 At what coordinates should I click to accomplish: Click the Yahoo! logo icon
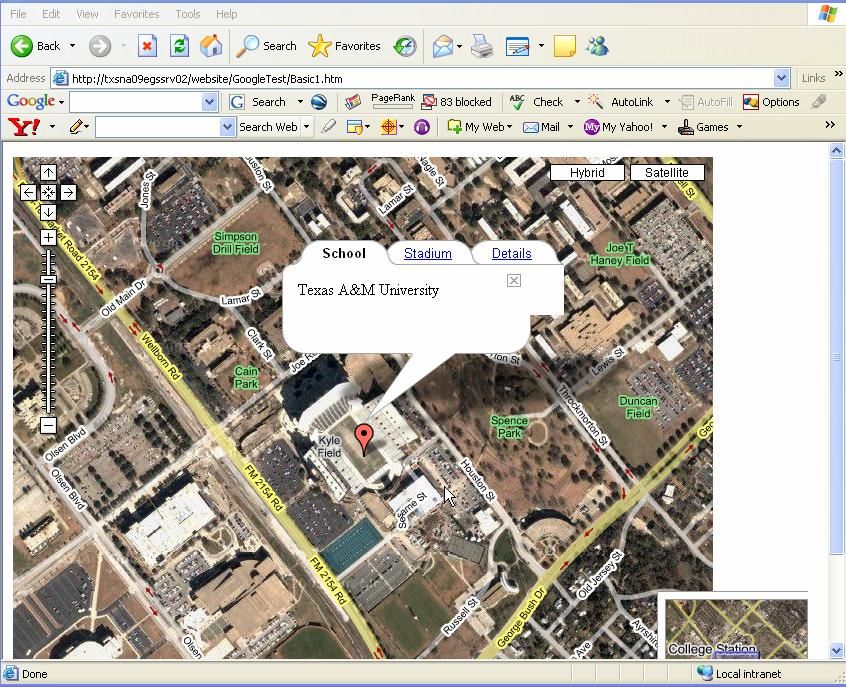pyautogui.click(x=24, y=127)
